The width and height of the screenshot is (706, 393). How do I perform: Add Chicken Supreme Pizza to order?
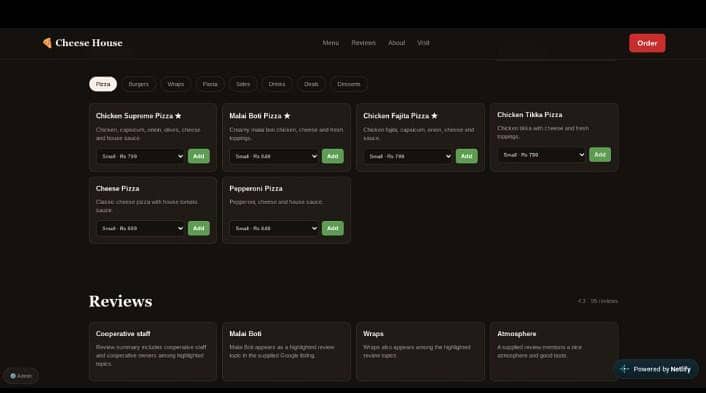[x=199, y=156]
